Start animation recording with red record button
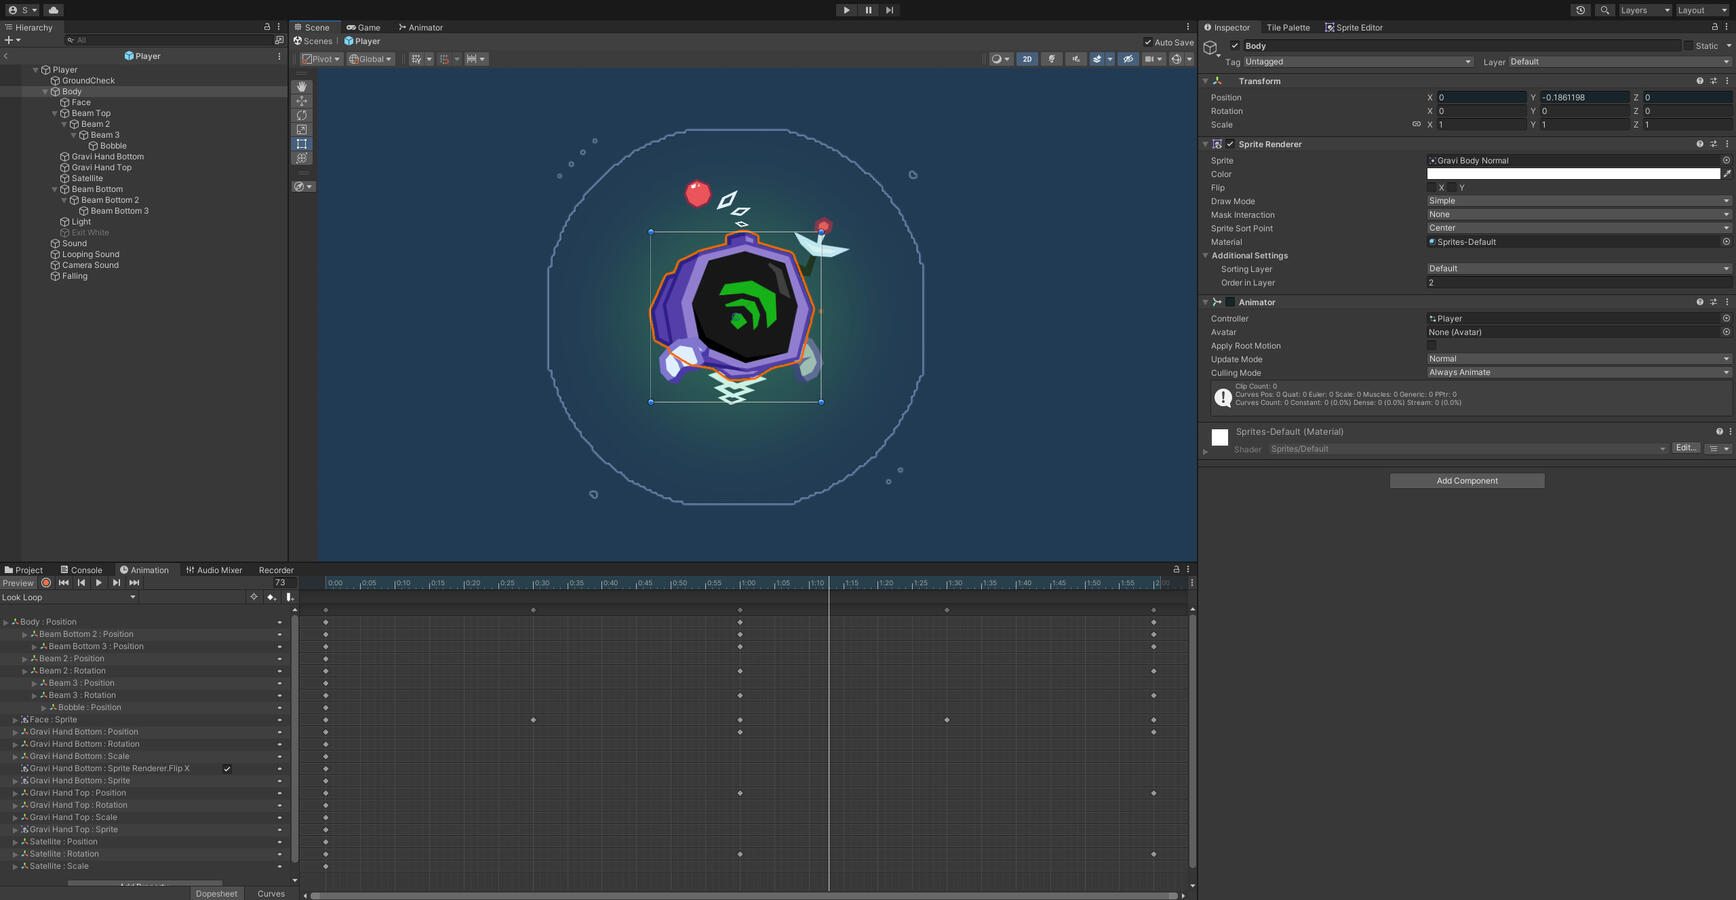The image size is (1736, 900). coord(46,583)
